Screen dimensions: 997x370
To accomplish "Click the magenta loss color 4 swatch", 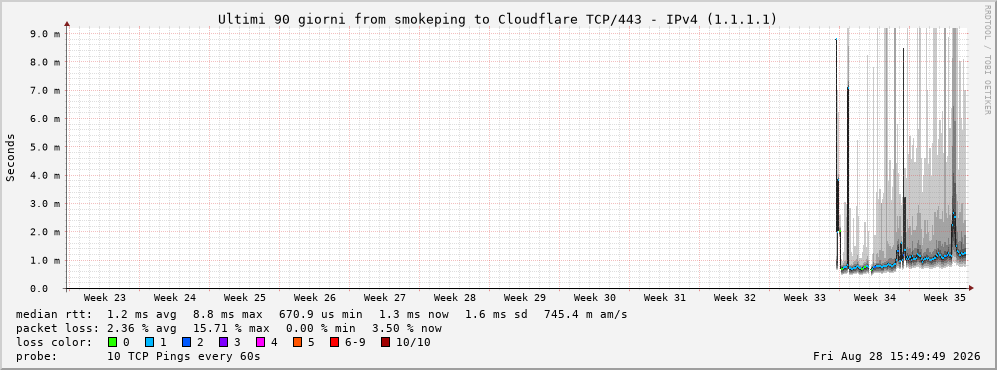I will pos(260,342).
